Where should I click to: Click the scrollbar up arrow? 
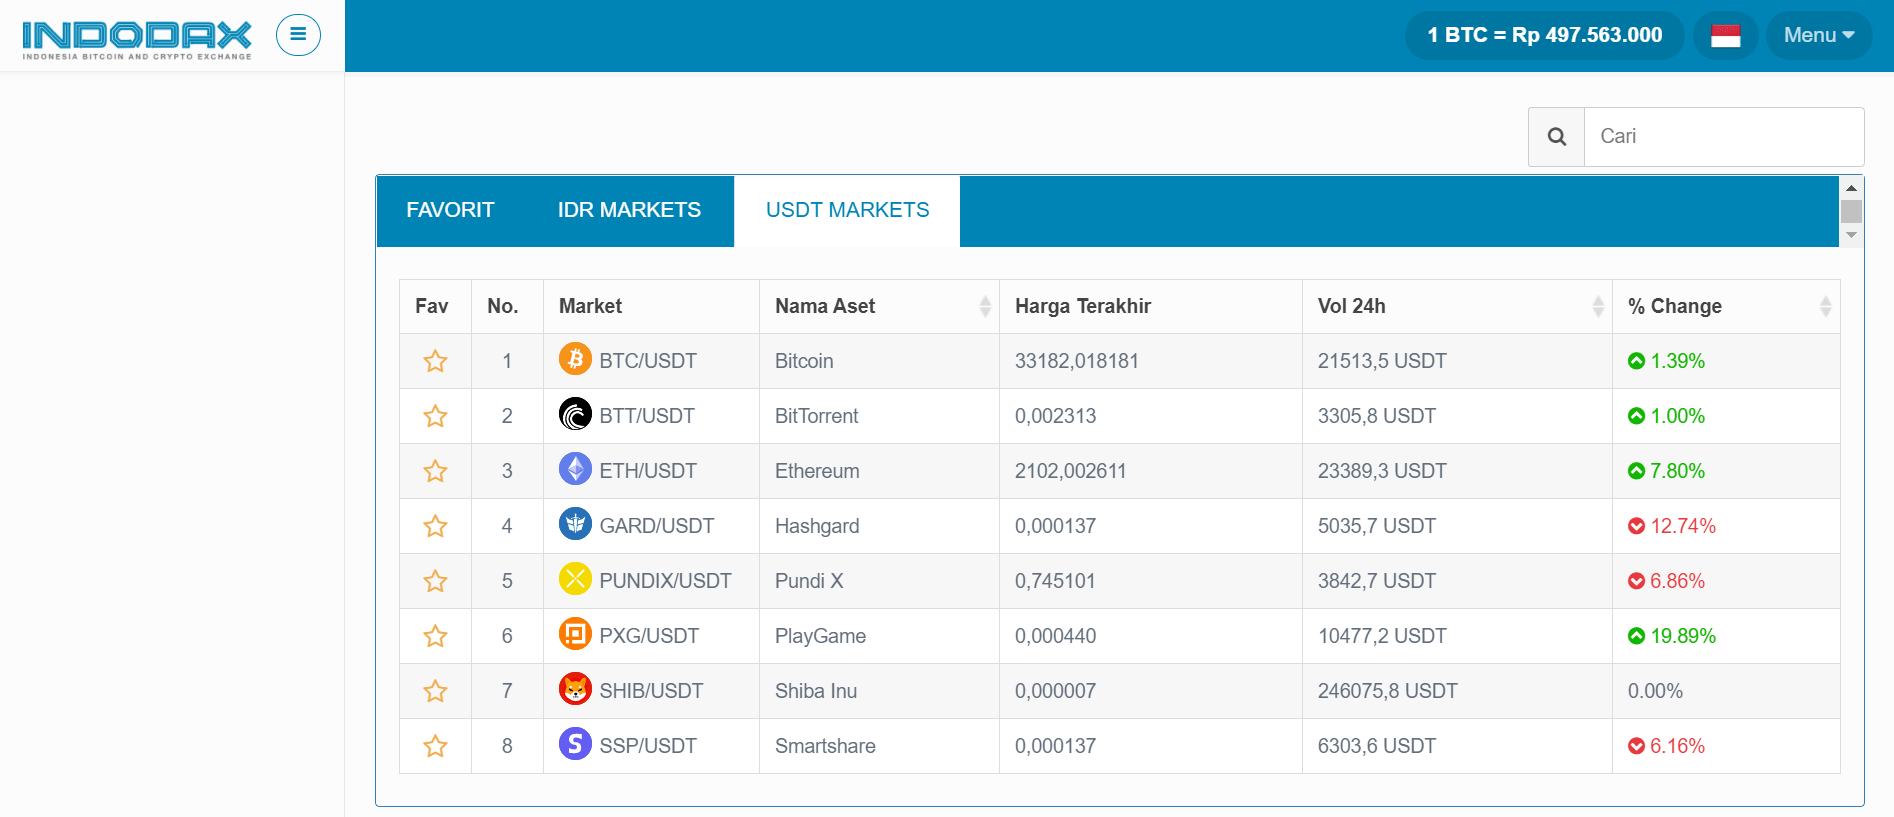(1851, 188)
